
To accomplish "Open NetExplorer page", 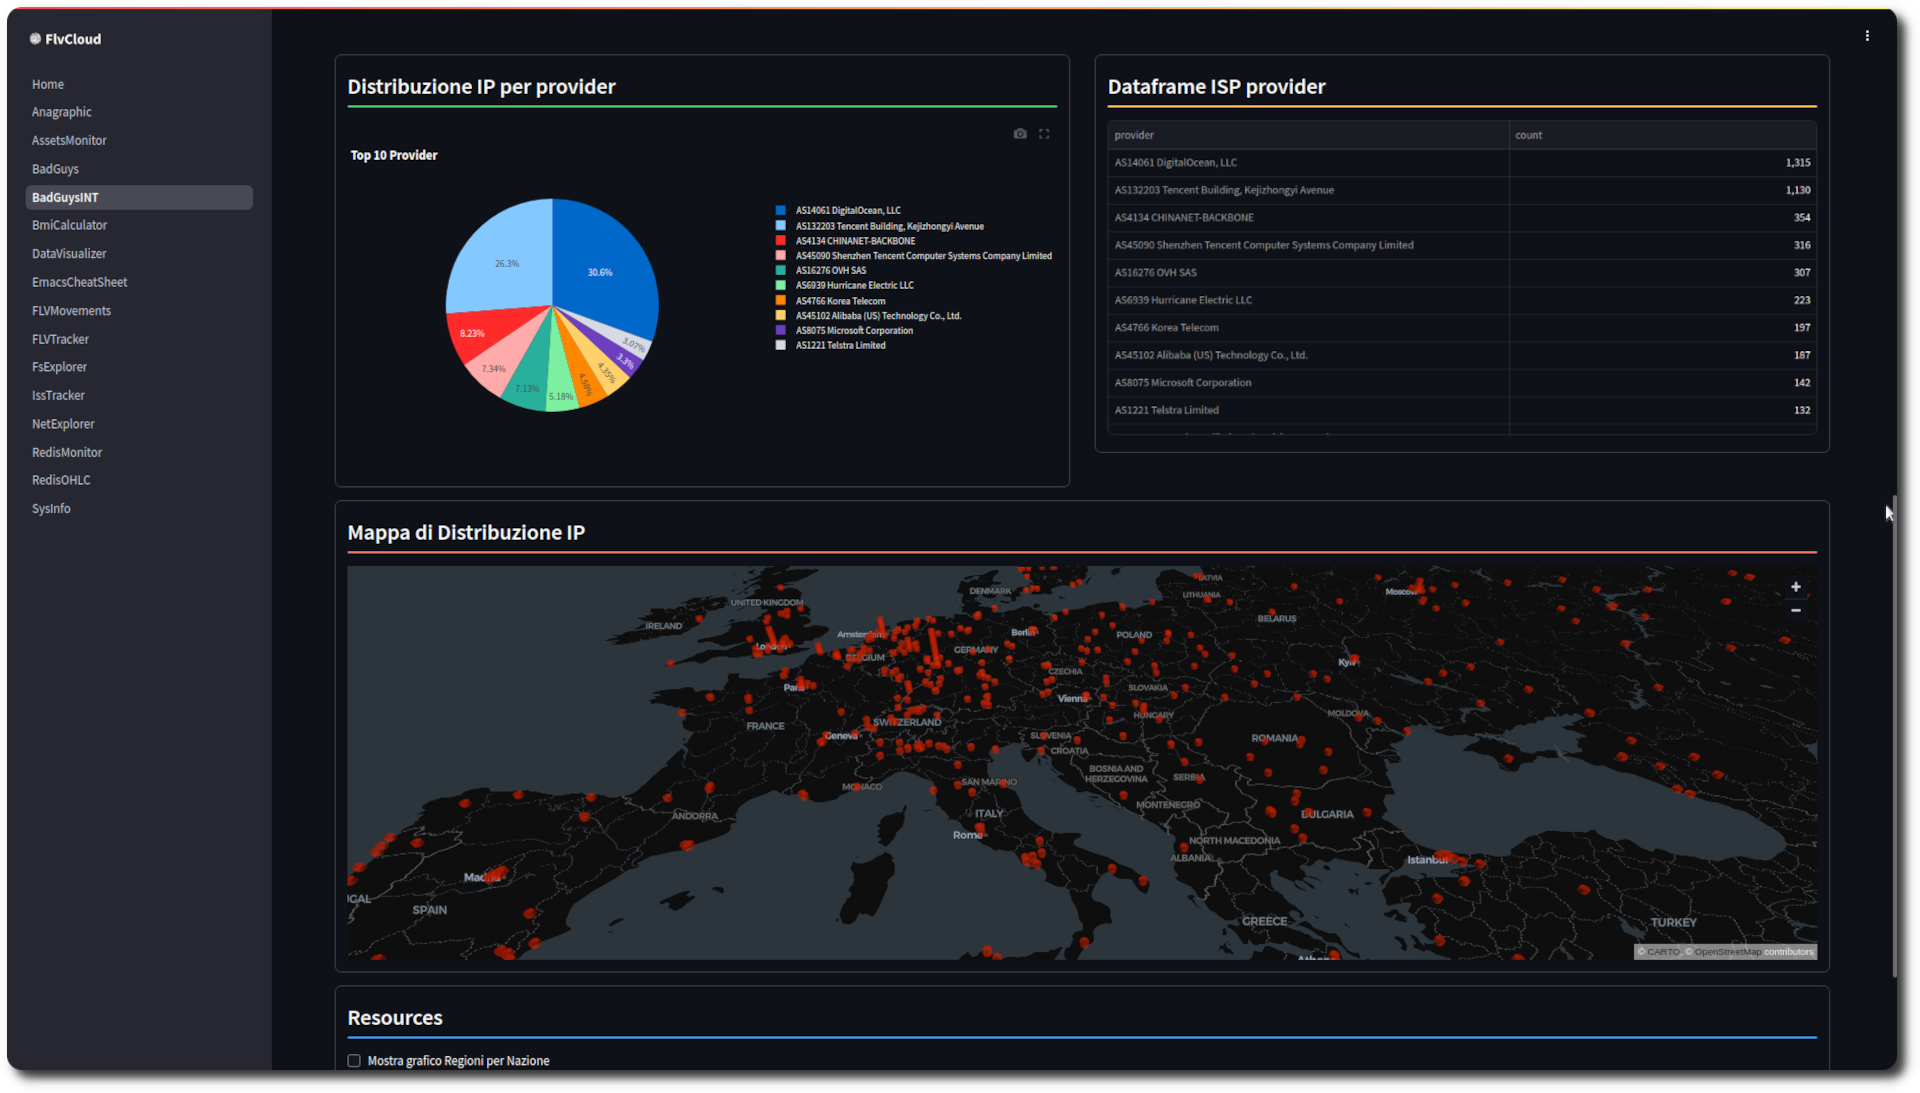I will click(139, 424).
